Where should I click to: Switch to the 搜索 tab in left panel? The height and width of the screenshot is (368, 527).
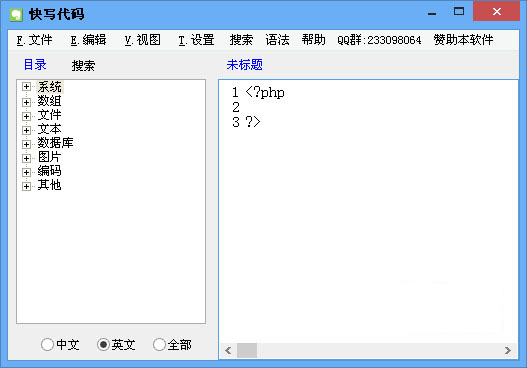click(x=83, y=66)
